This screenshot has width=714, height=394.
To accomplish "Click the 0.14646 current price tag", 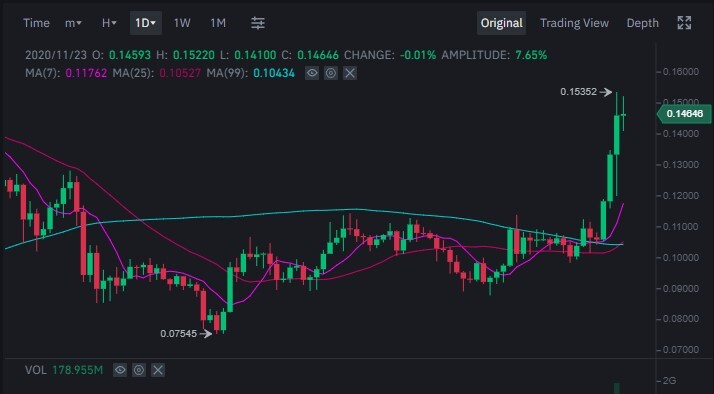I will (x=684, y=113).
